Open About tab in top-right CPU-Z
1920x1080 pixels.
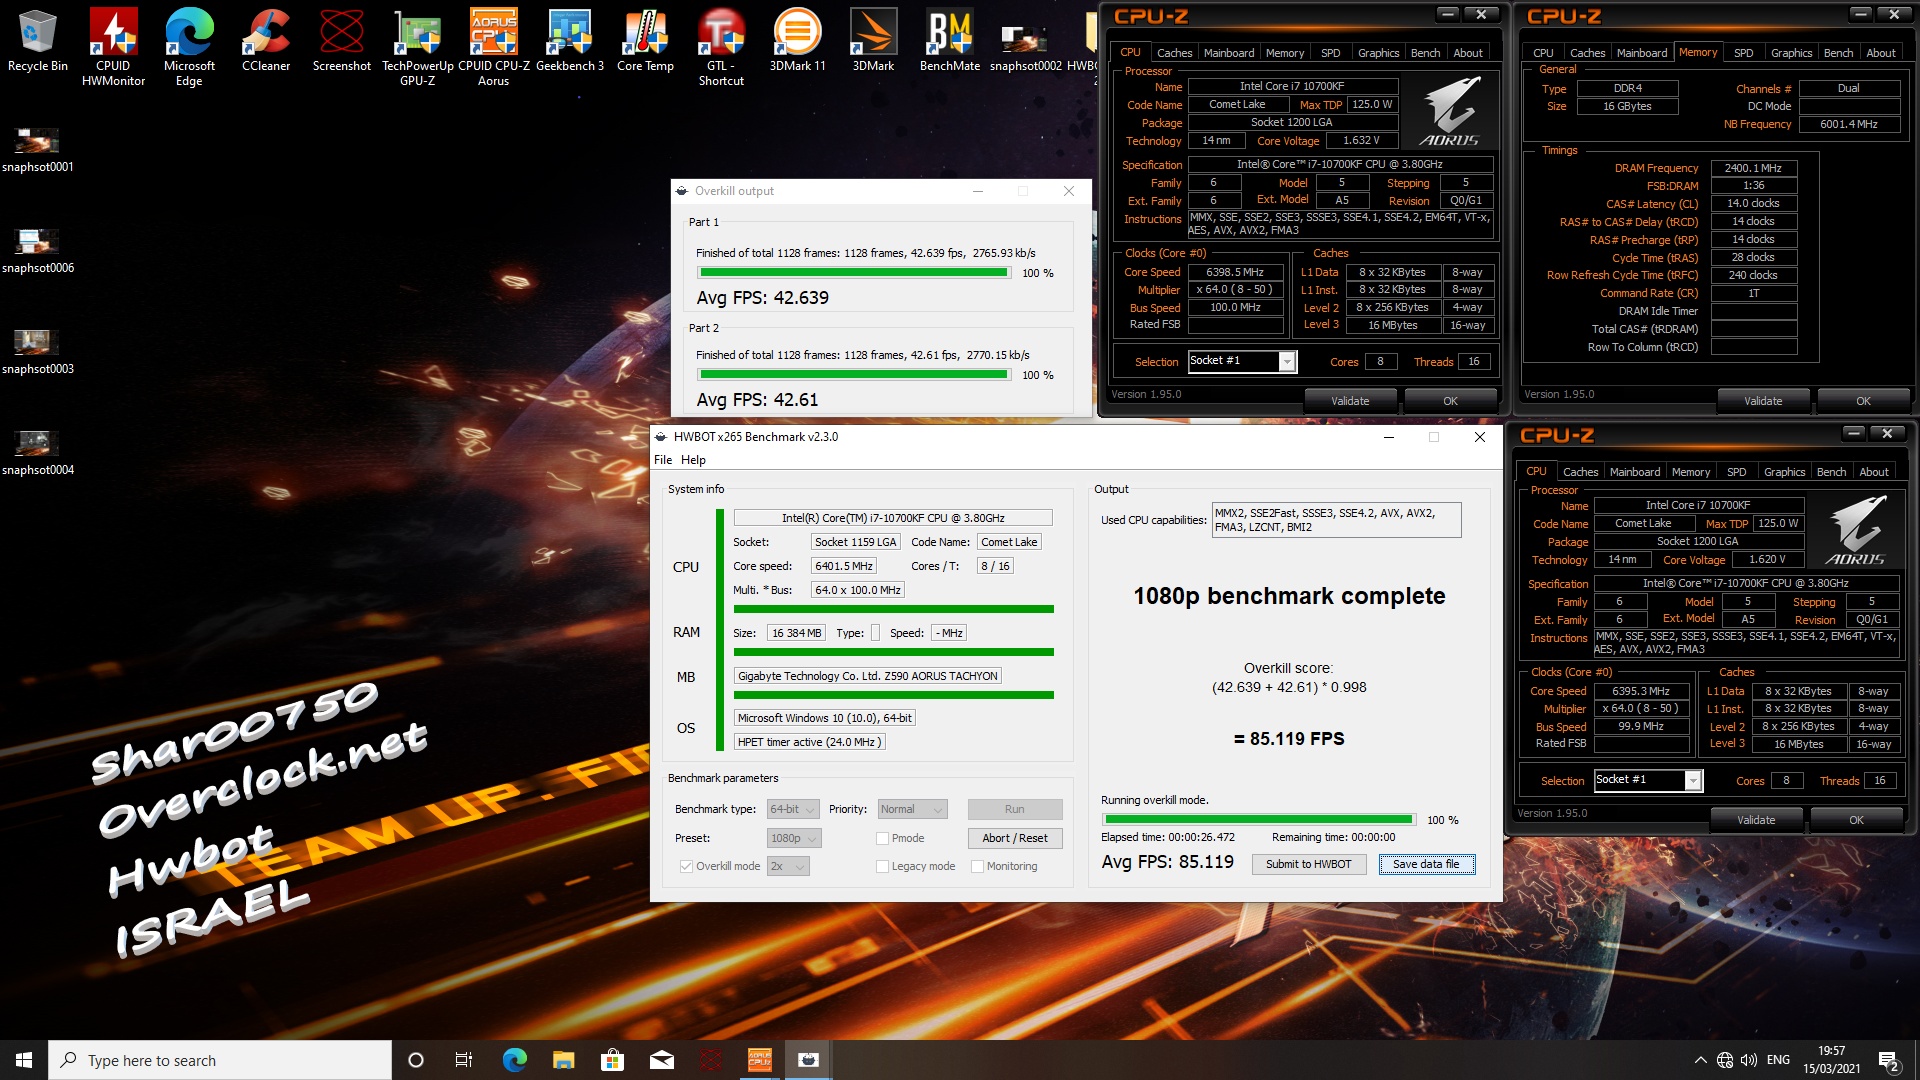(x=1880, y=53)
